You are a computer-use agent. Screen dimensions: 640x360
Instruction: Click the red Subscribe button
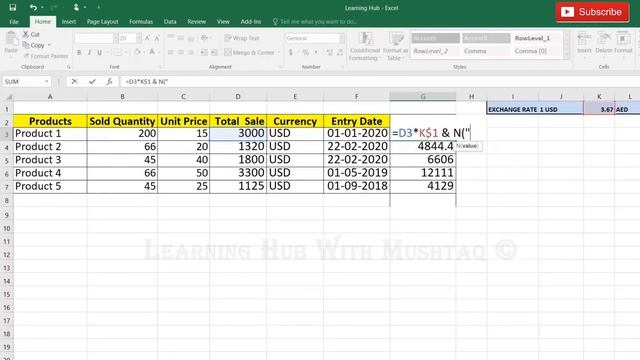coord(592,12)
